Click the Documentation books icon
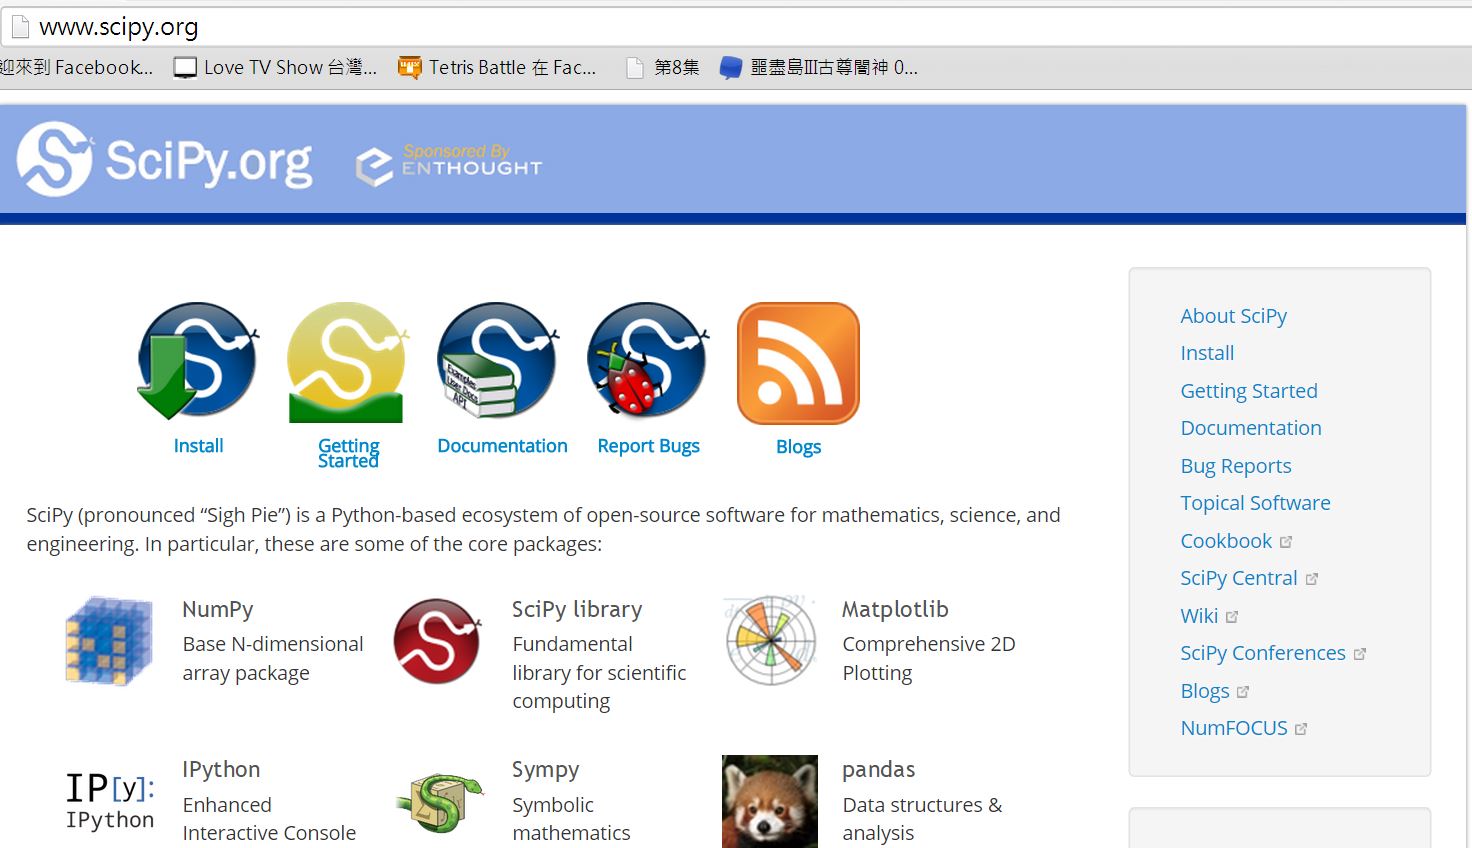 coord(498,361)
